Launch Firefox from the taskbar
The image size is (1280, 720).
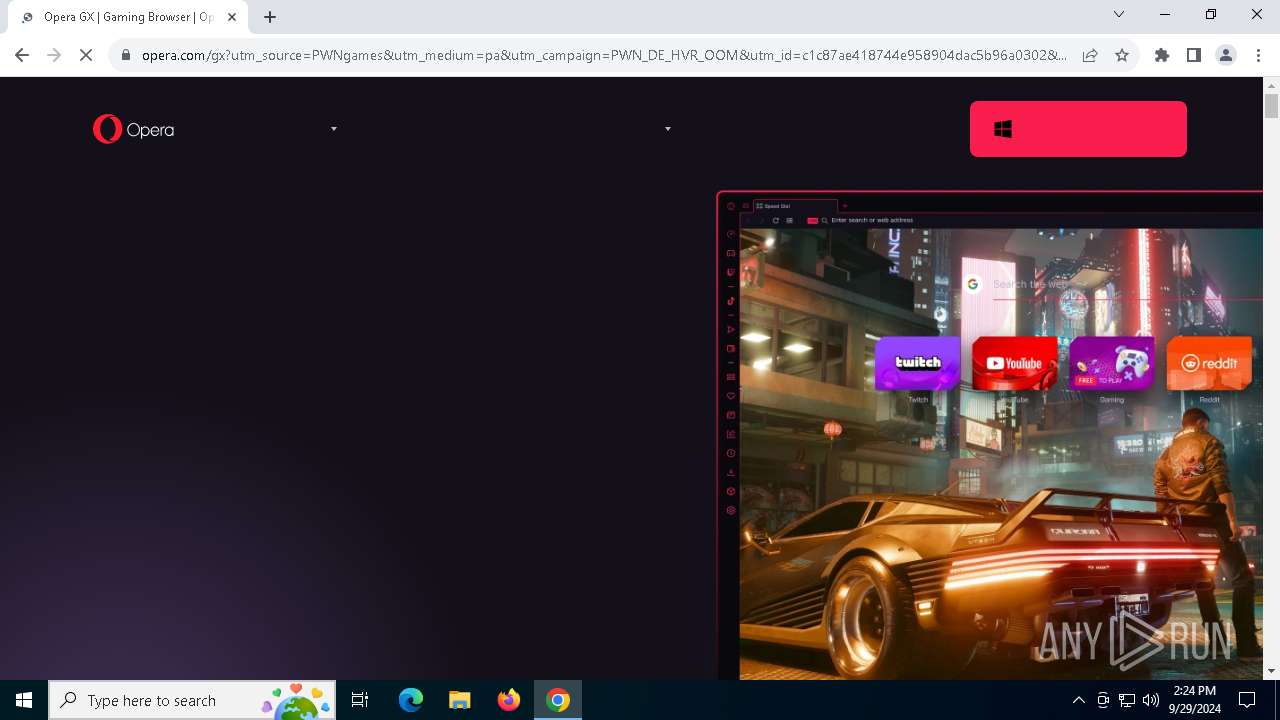pos(509,700)
